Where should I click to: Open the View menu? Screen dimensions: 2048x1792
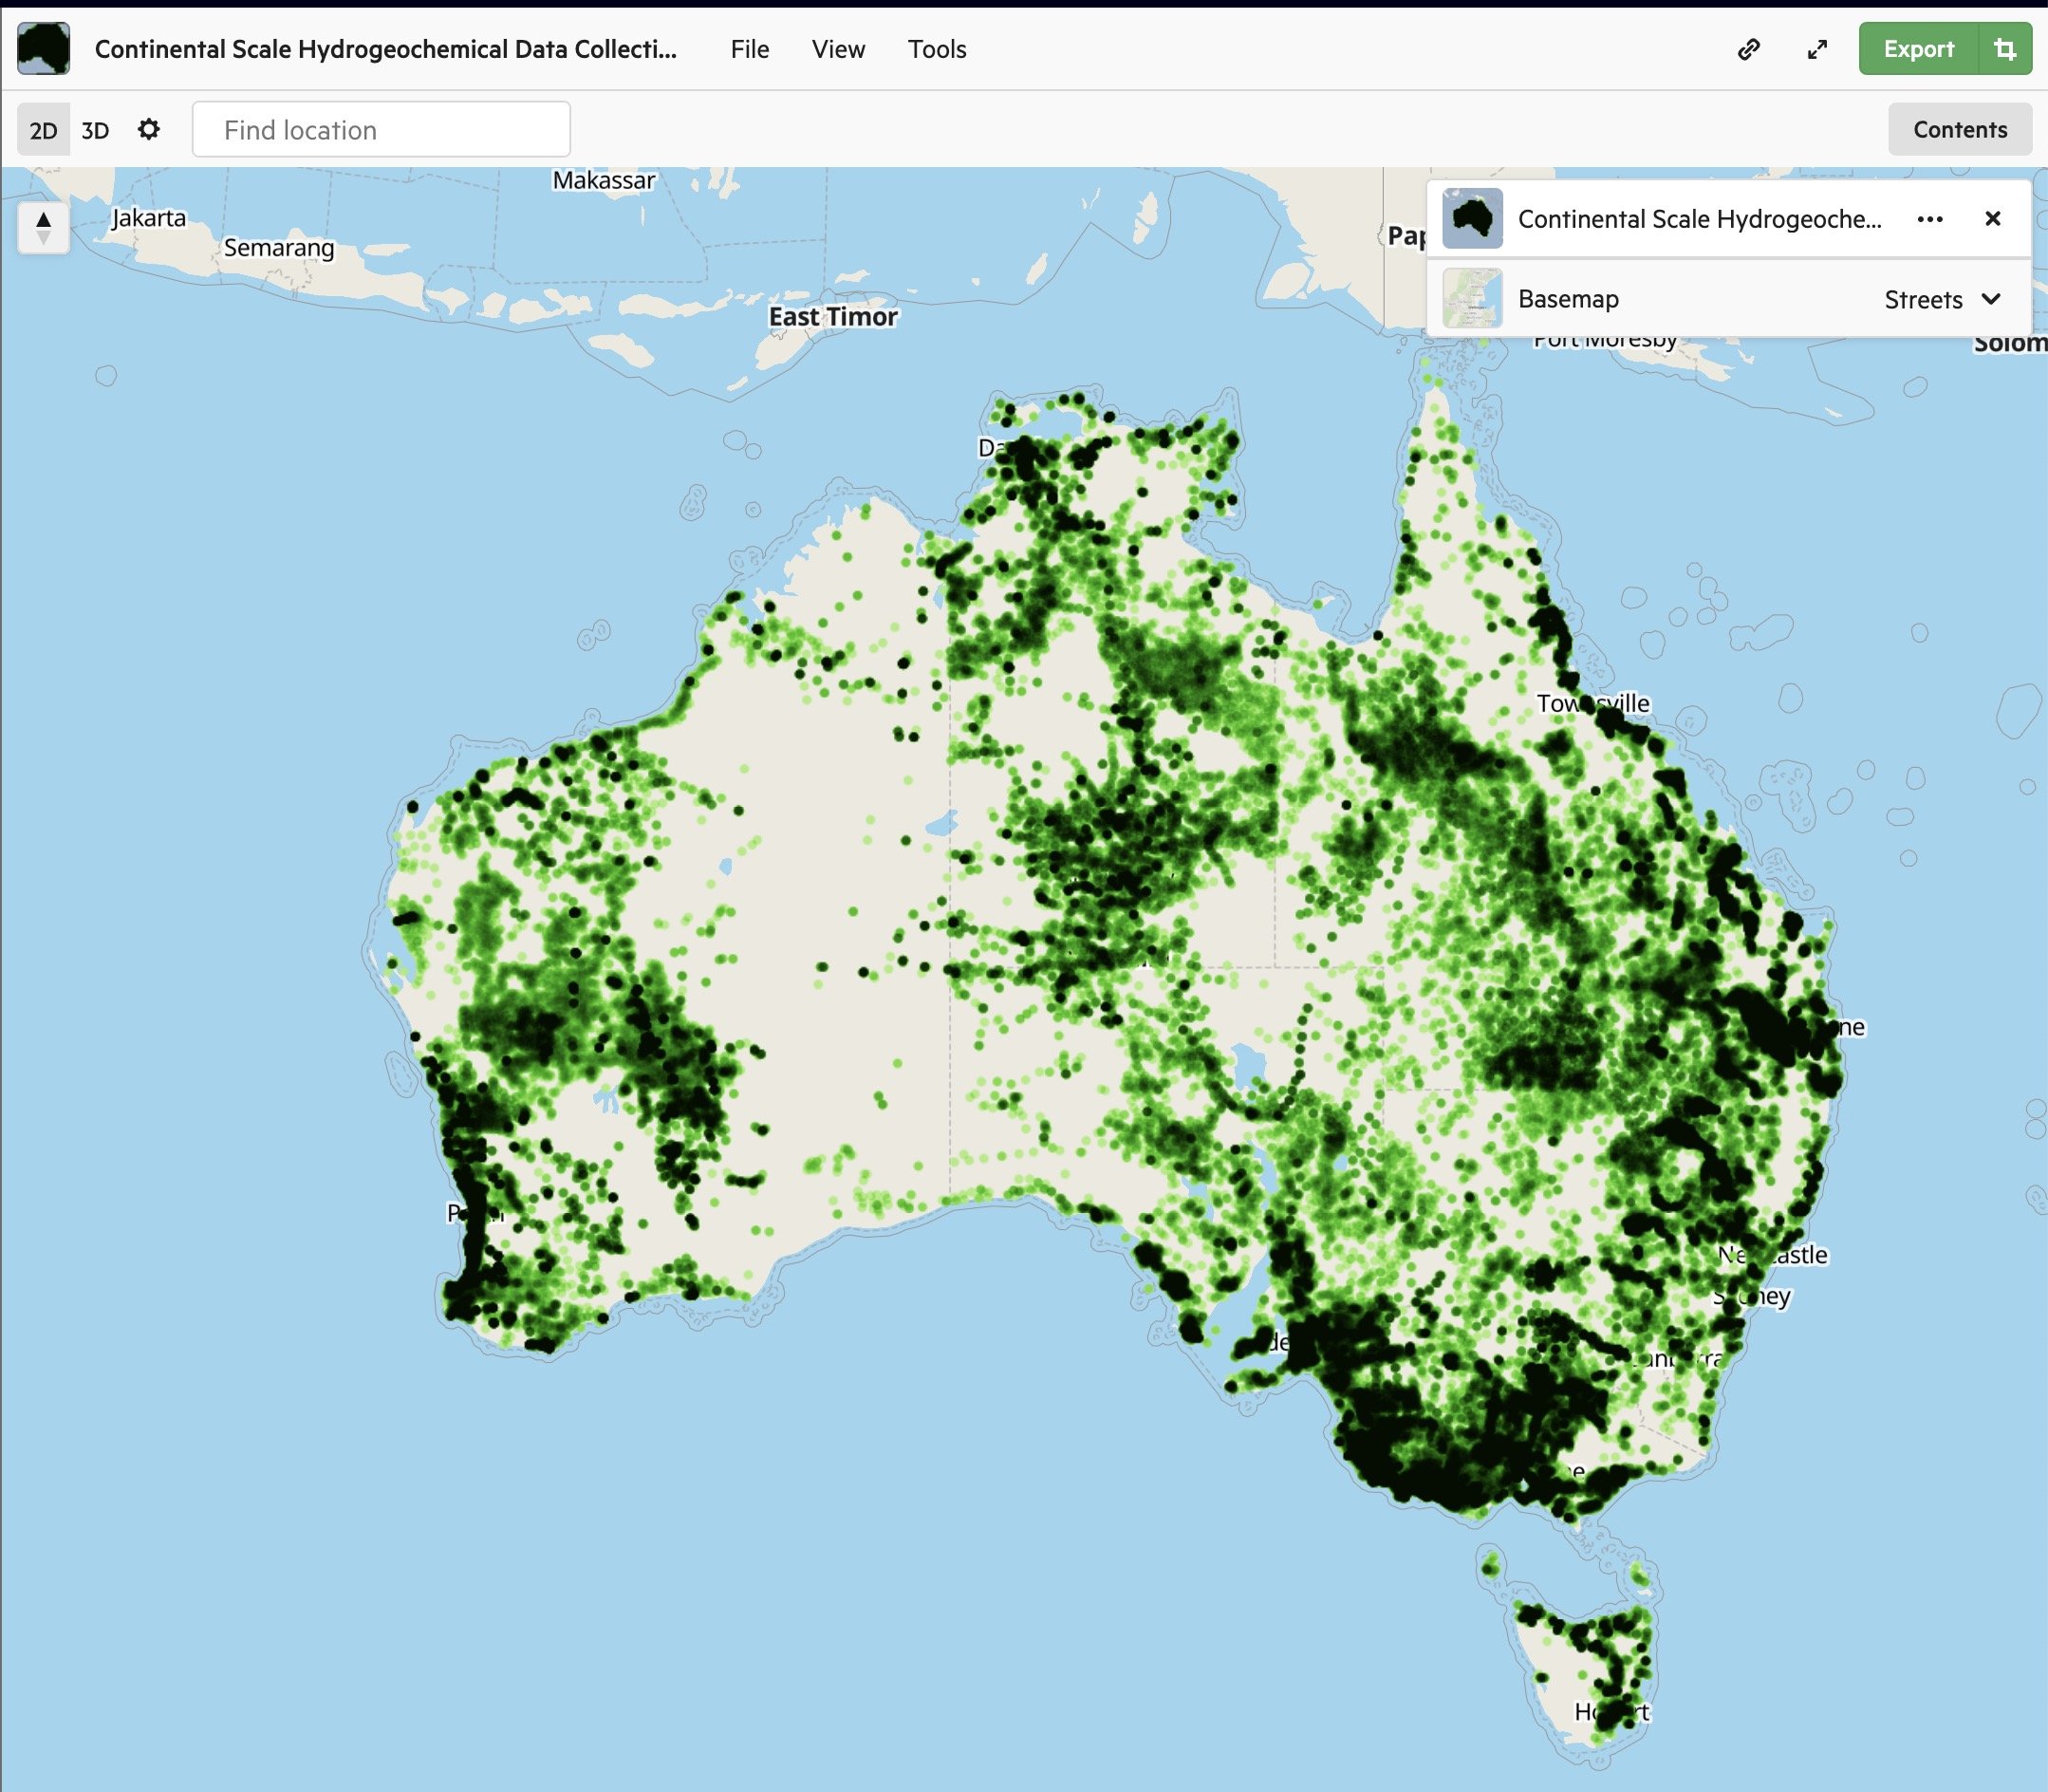coord(838,49)
